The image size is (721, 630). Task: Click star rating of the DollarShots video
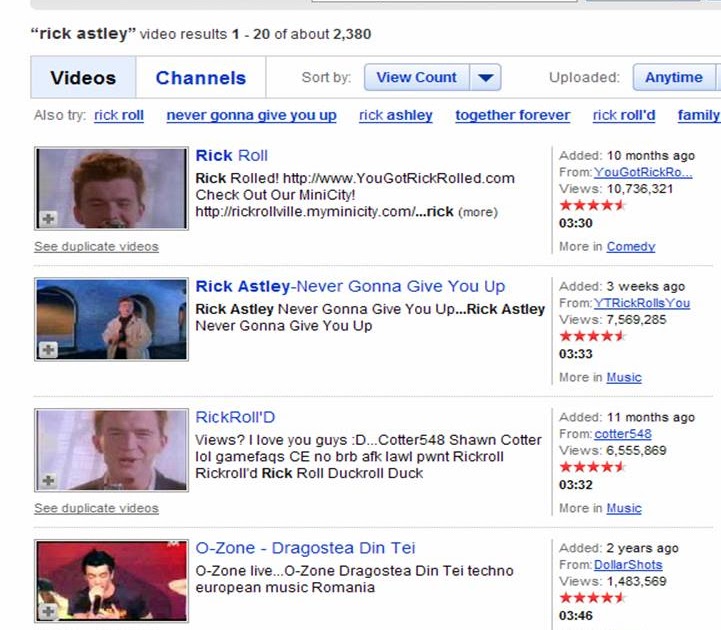point(592,598)
